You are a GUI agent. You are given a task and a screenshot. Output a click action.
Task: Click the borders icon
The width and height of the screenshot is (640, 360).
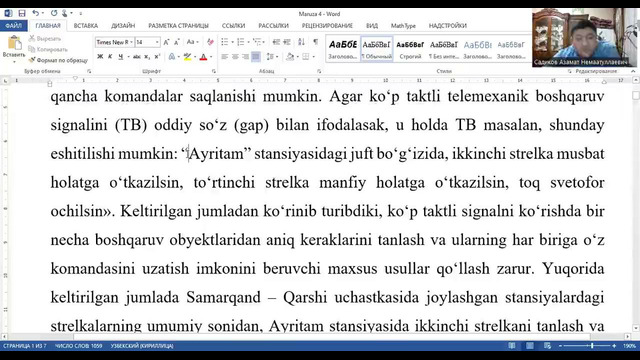tap(305, 57)
